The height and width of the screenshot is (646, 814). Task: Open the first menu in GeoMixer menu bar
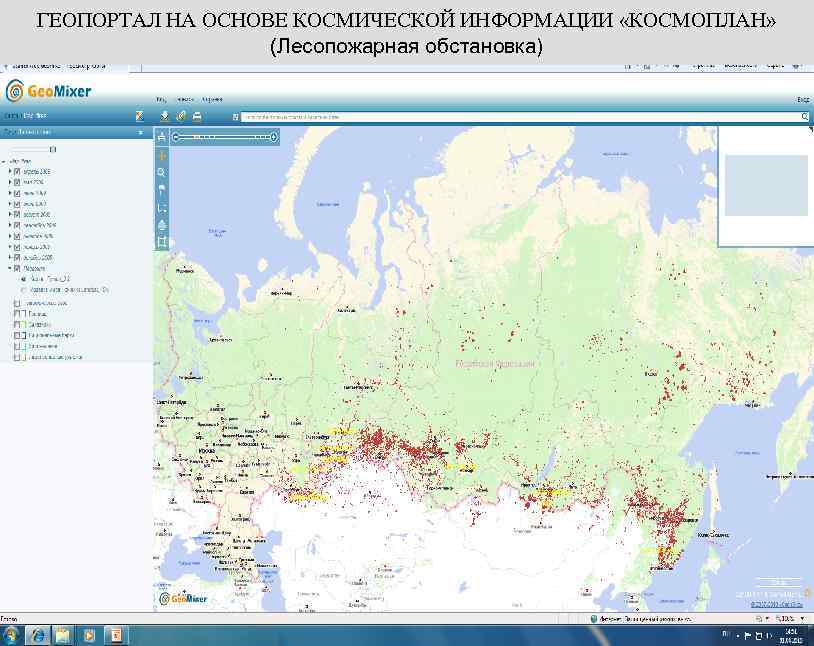[161, 99]
